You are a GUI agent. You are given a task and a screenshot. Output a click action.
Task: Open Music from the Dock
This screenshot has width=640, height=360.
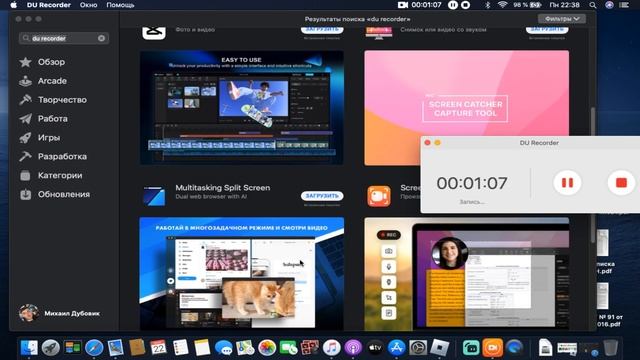coord(331,348)
